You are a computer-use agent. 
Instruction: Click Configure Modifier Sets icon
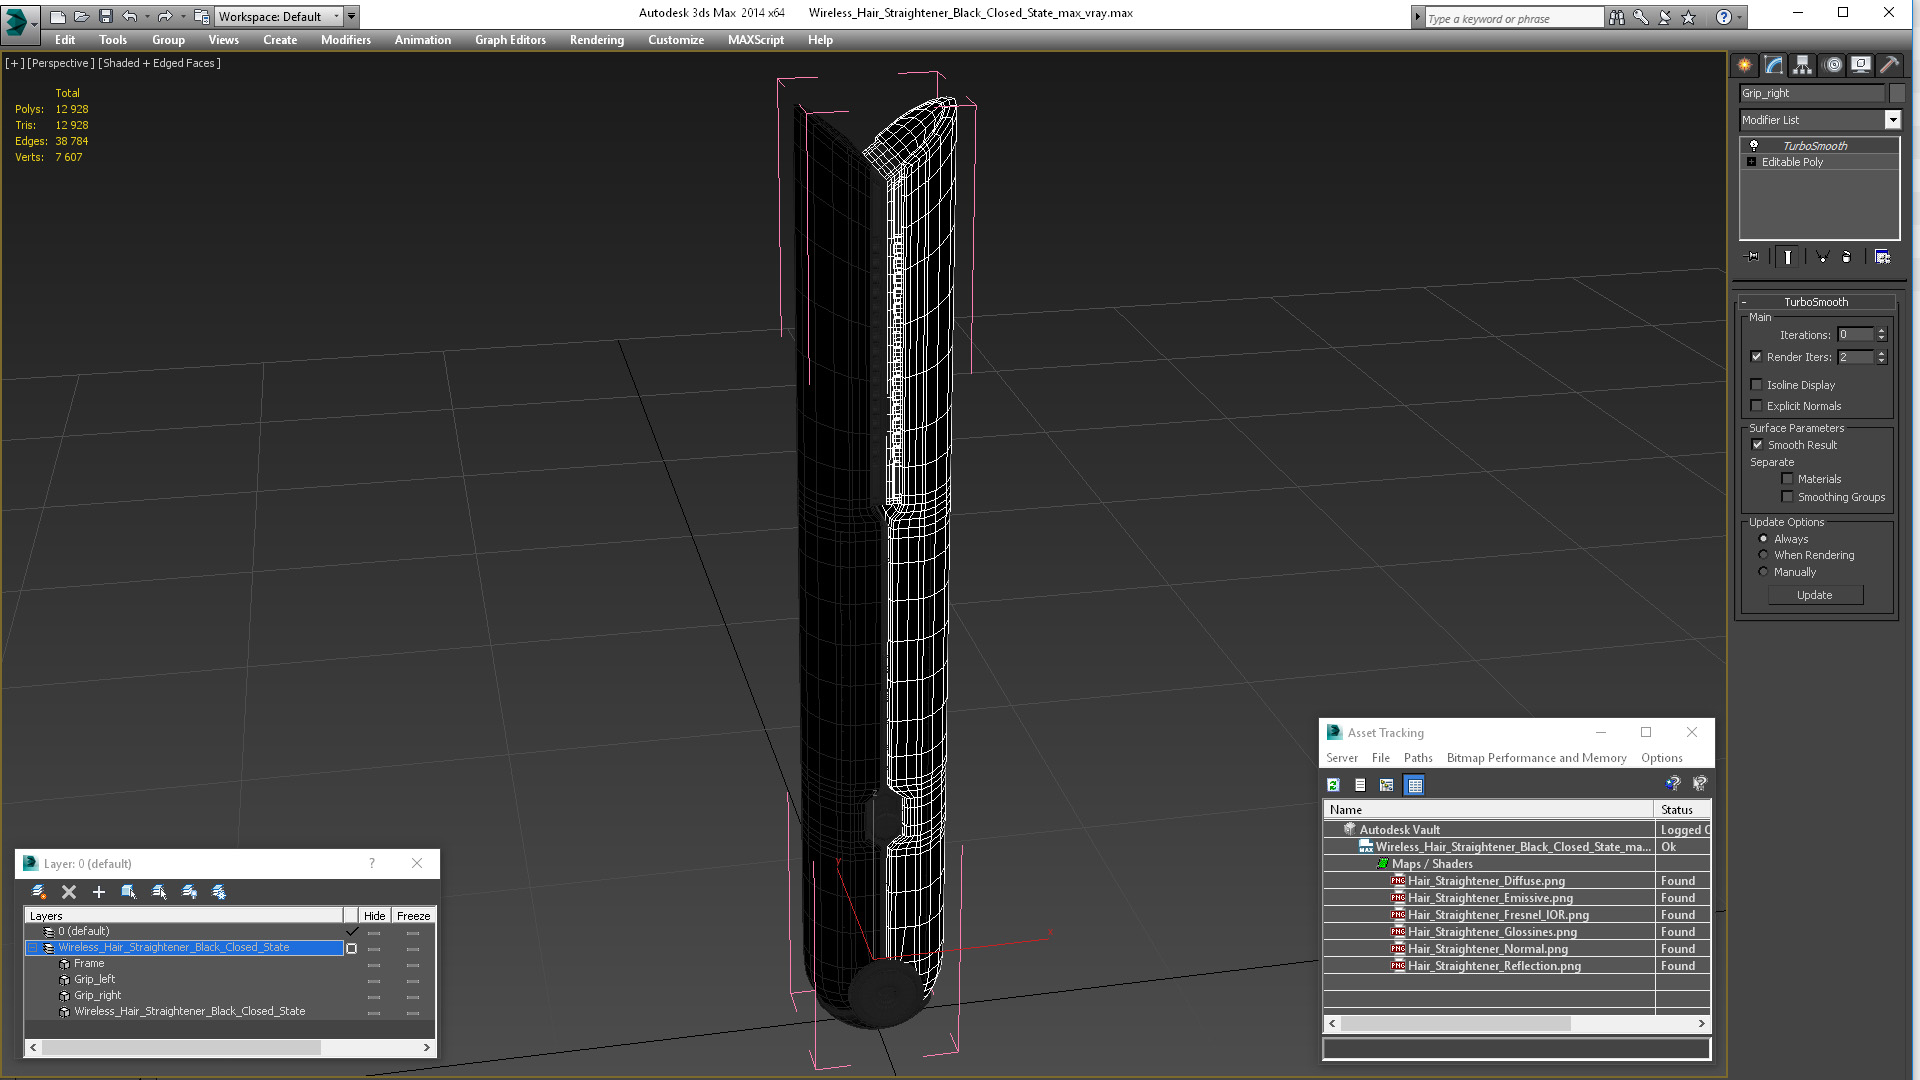tap(1882, 257)
